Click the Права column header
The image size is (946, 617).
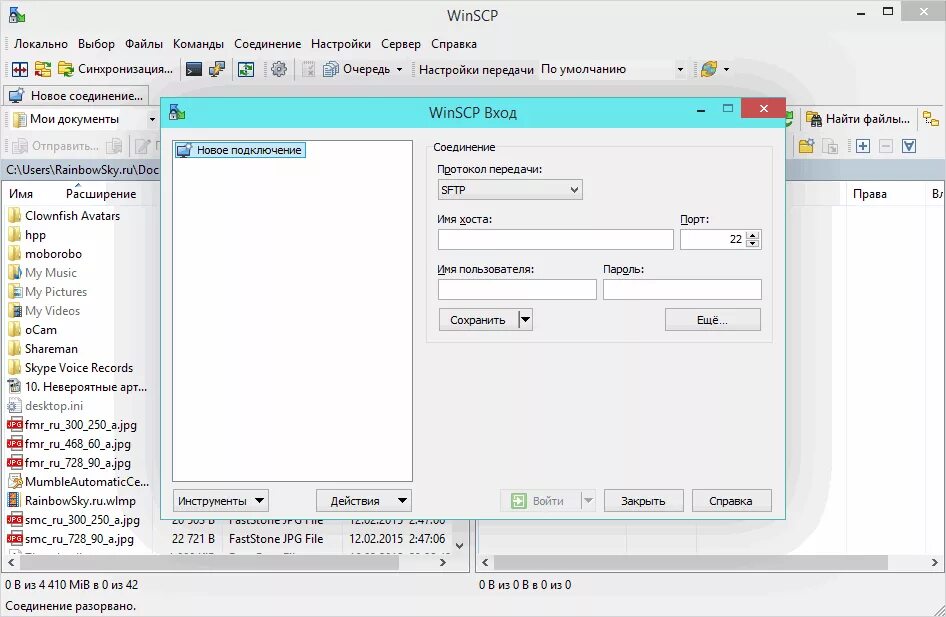[869, 194]
